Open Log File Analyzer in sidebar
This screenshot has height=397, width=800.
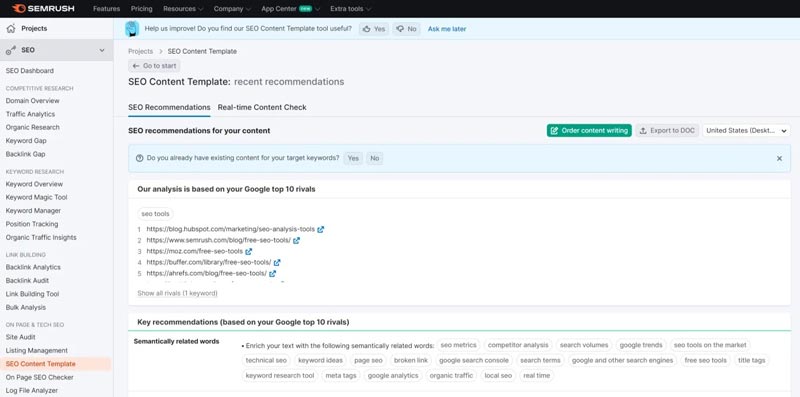pos(32,391)
